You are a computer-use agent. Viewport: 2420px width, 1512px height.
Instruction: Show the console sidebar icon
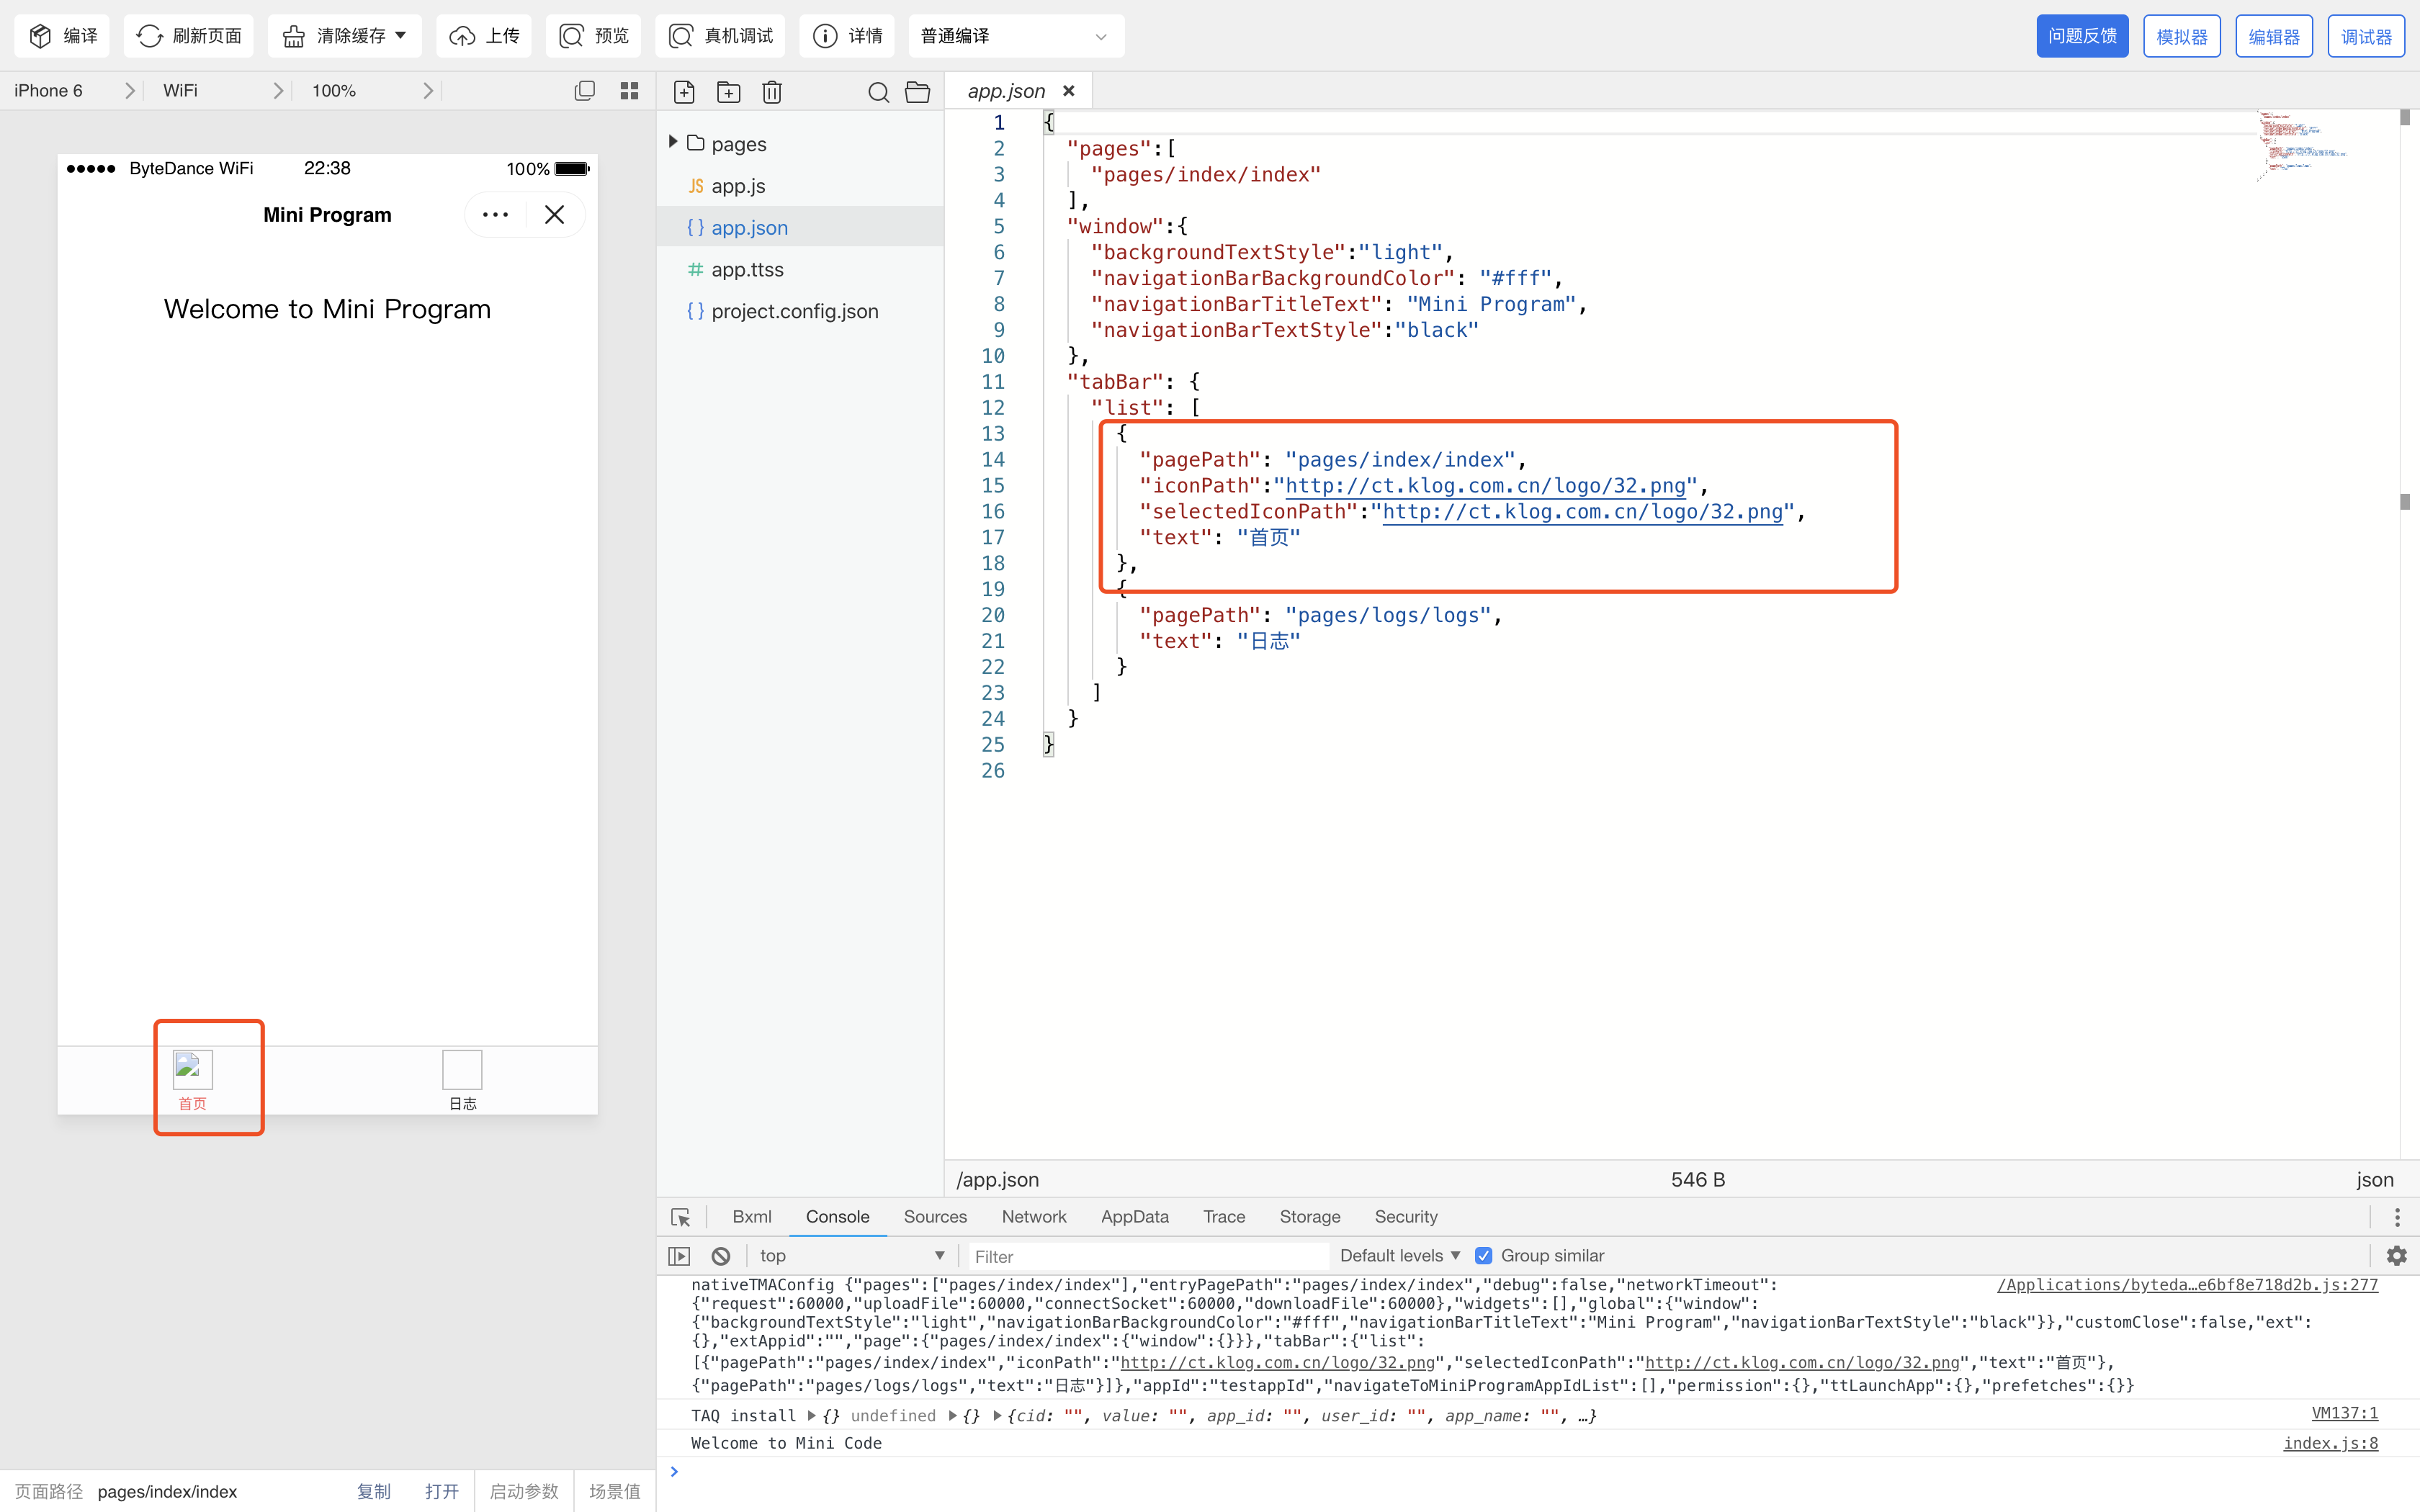point(680,1256)
